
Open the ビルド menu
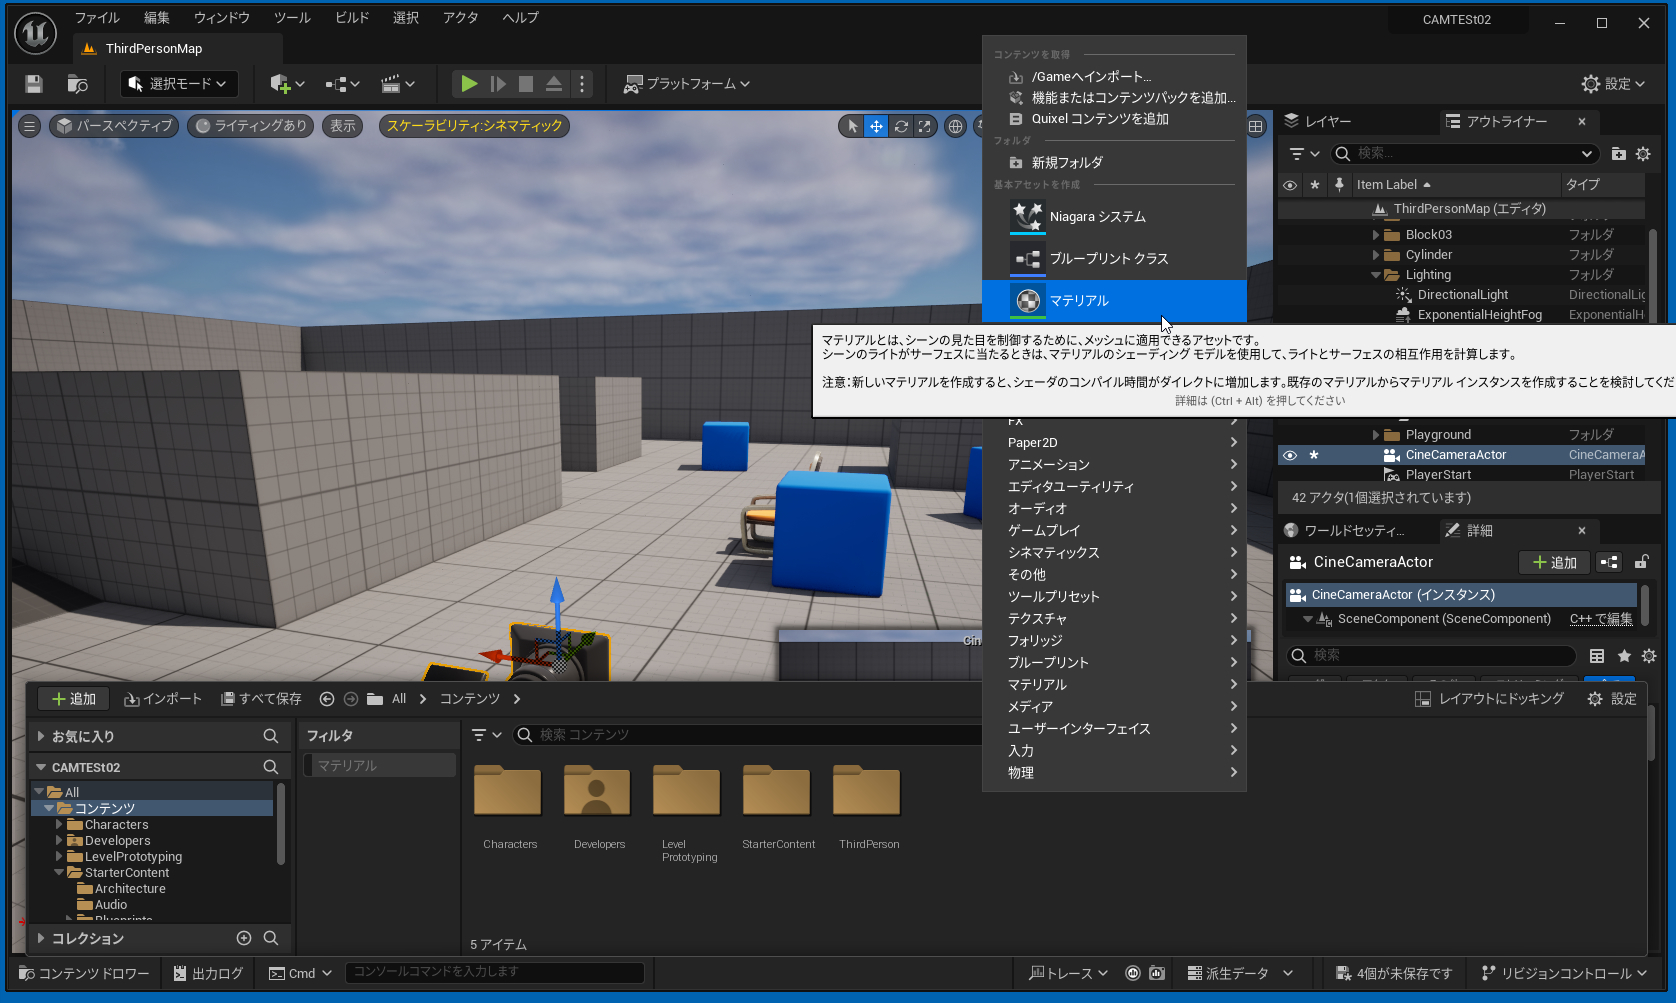pos(352,18)
